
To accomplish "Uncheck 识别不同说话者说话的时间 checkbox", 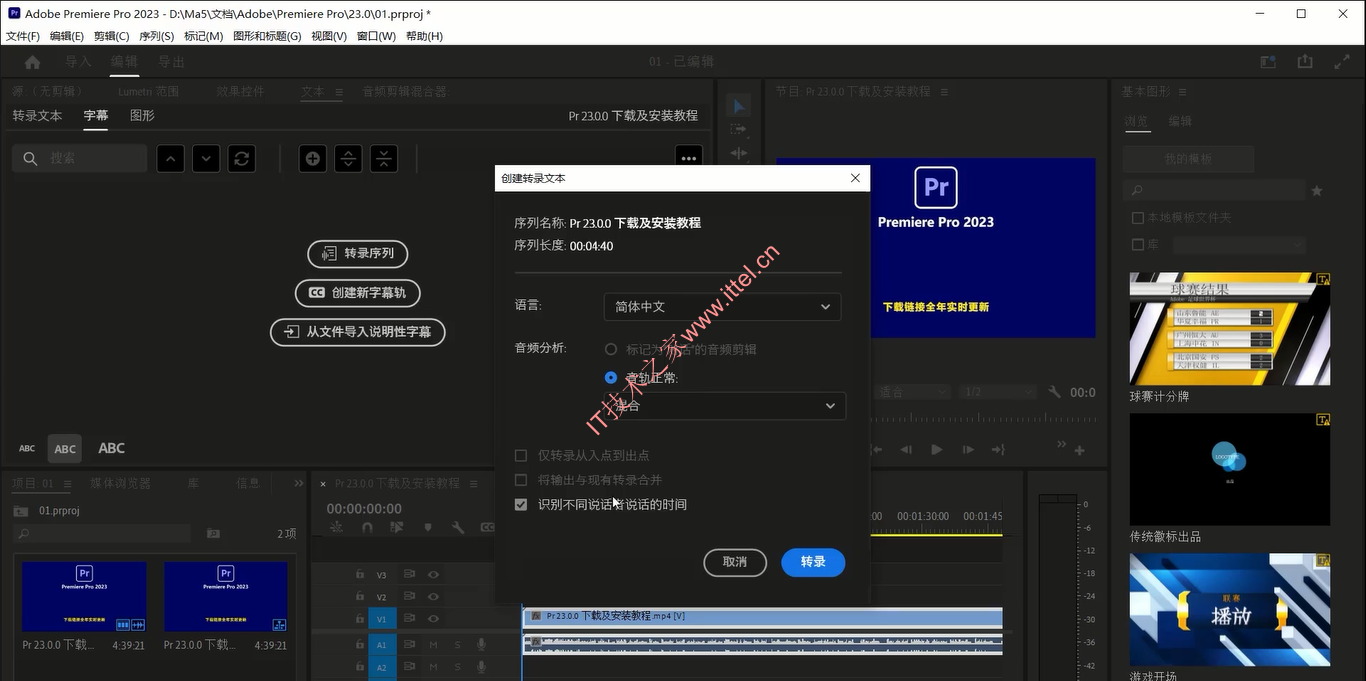I will click(521, 505).
